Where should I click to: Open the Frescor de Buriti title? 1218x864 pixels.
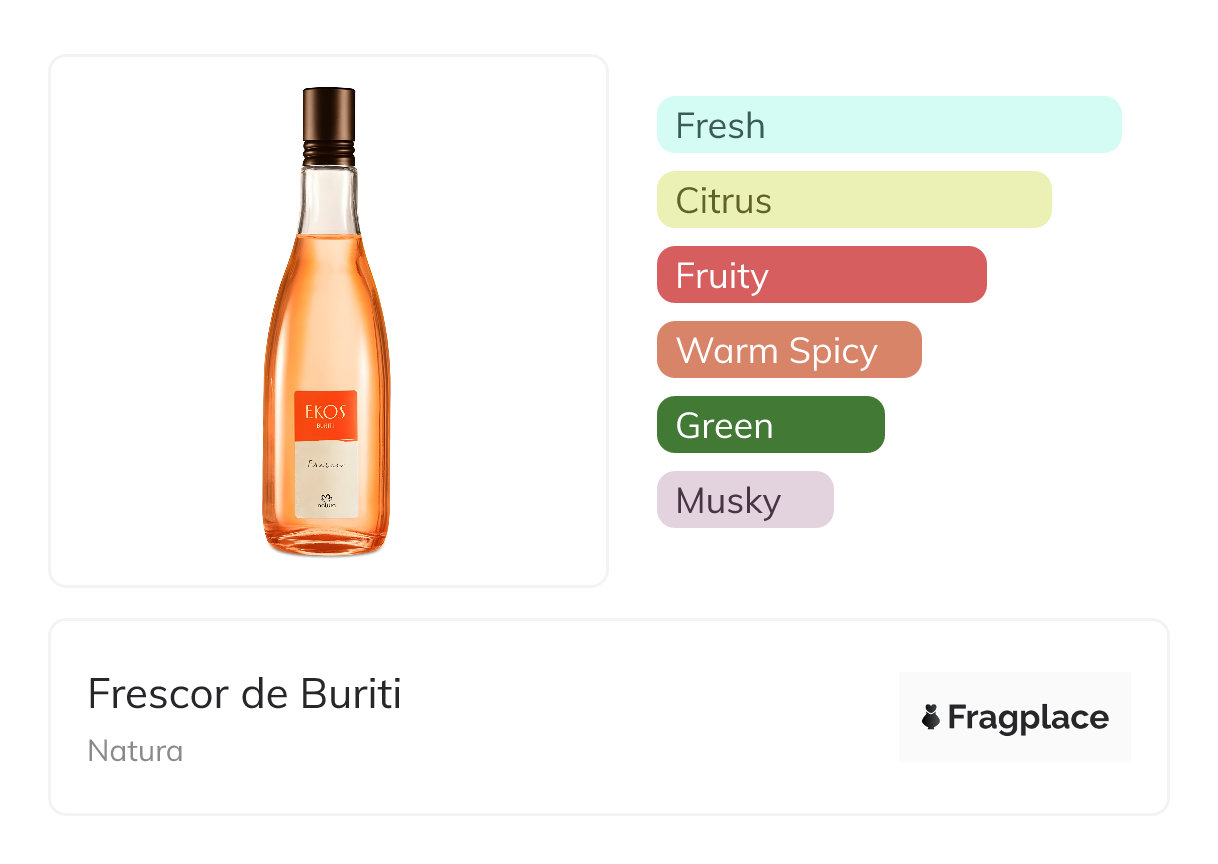[x=244, y=693]
